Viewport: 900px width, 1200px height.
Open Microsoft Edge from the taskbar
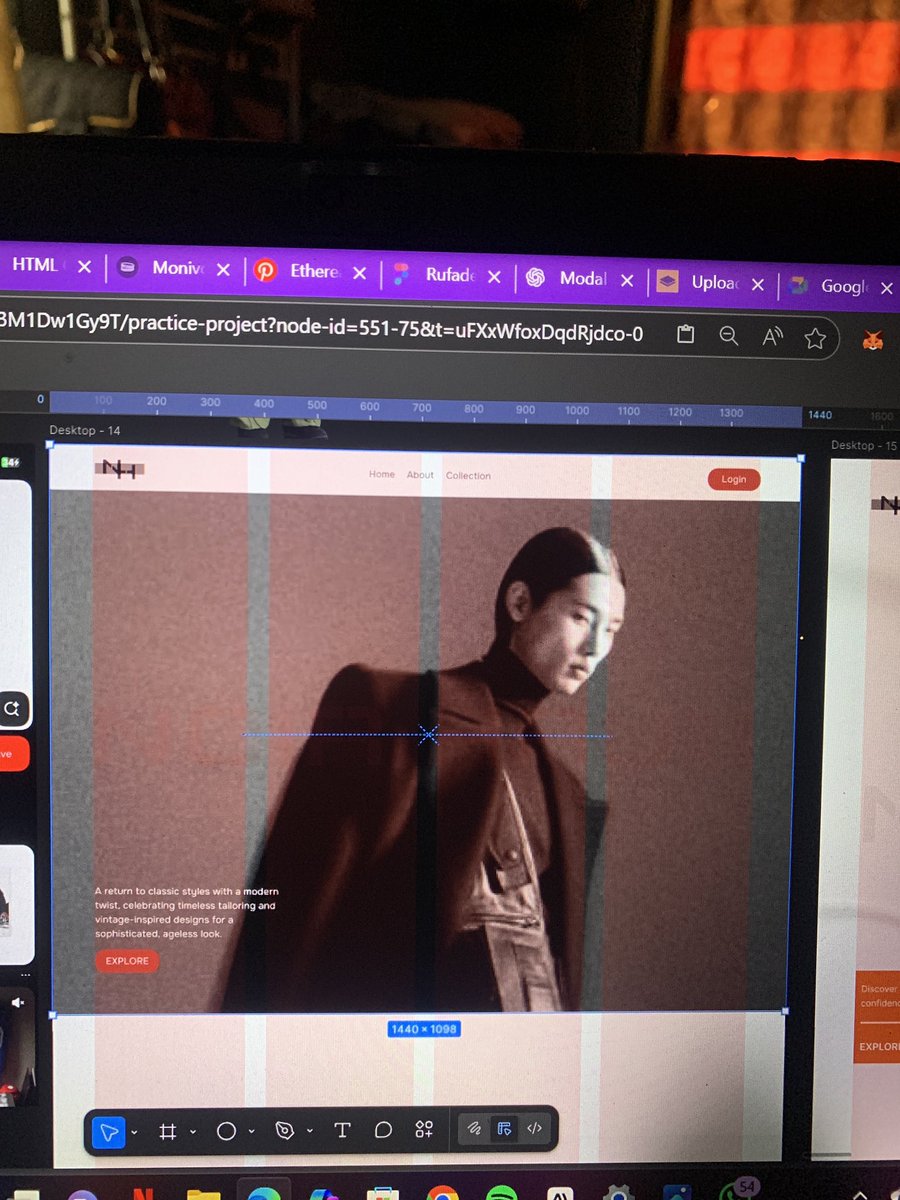[262, 1193]
